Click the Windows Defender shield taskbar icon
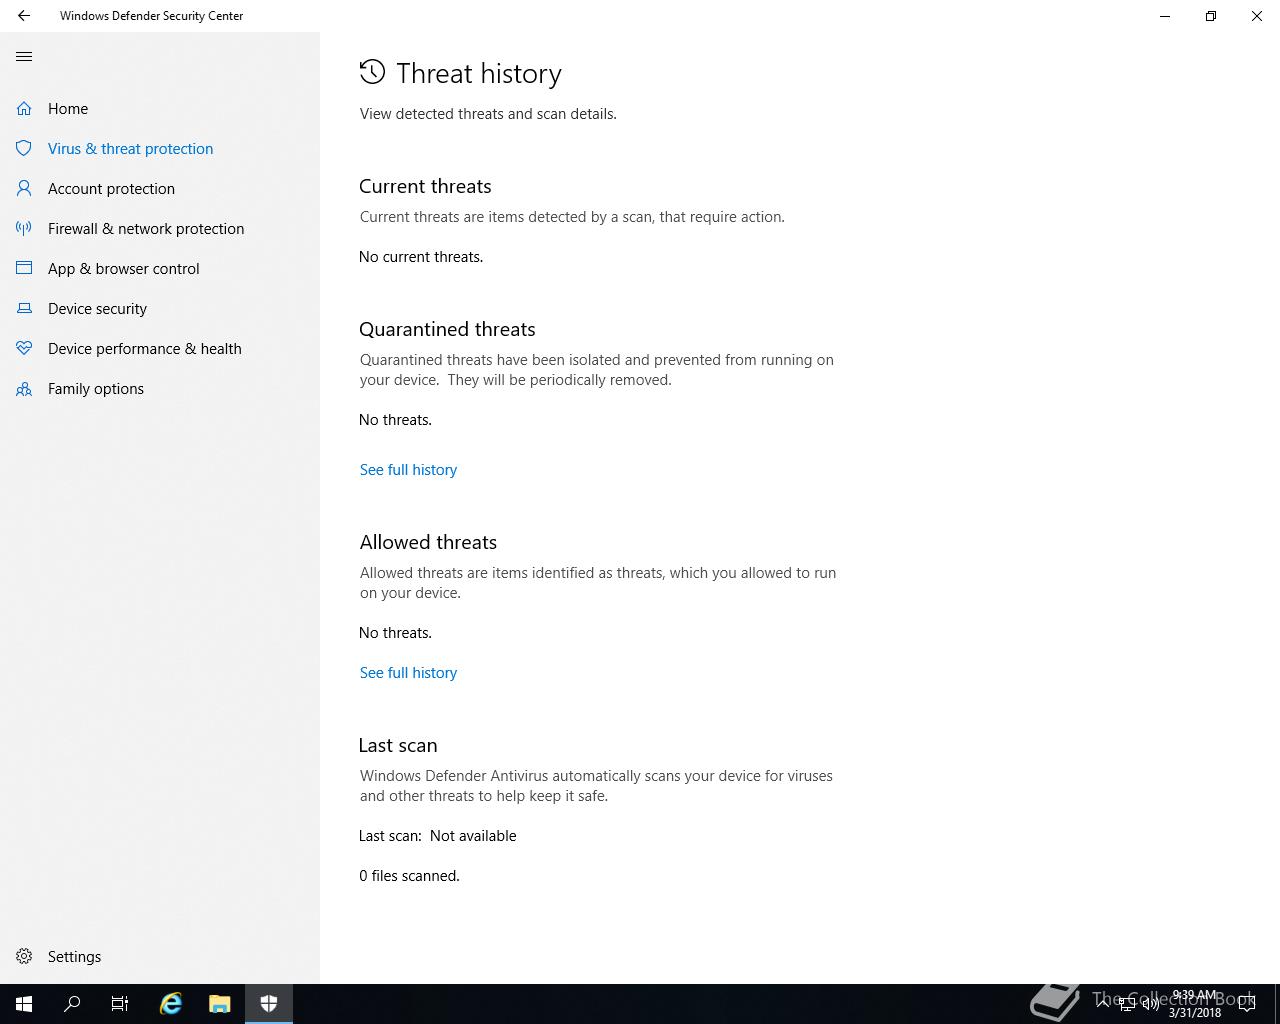This screenshot has height=1024, width=1280. click(269, 1004)
